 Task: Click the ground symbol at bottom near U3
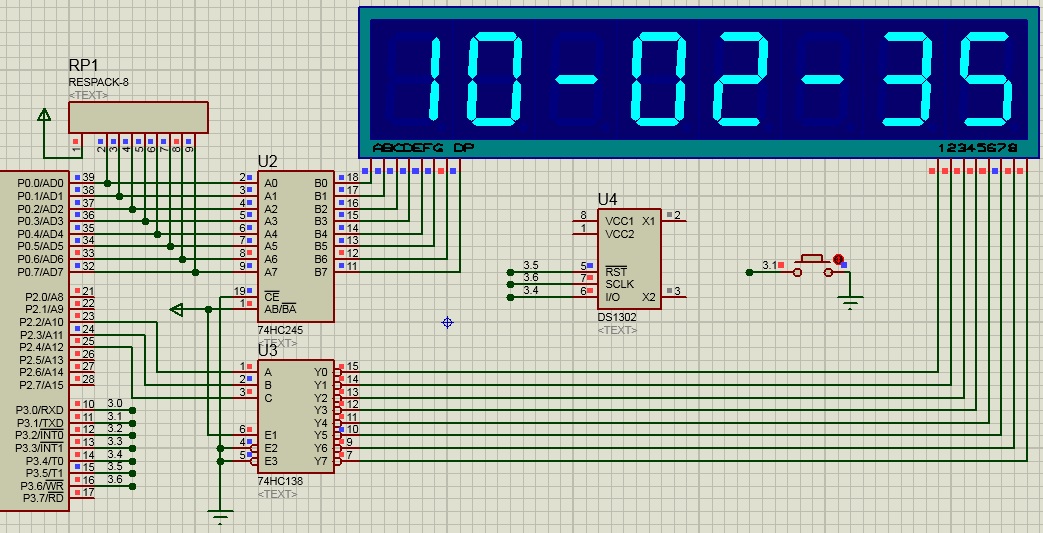[x=220, y=516]
